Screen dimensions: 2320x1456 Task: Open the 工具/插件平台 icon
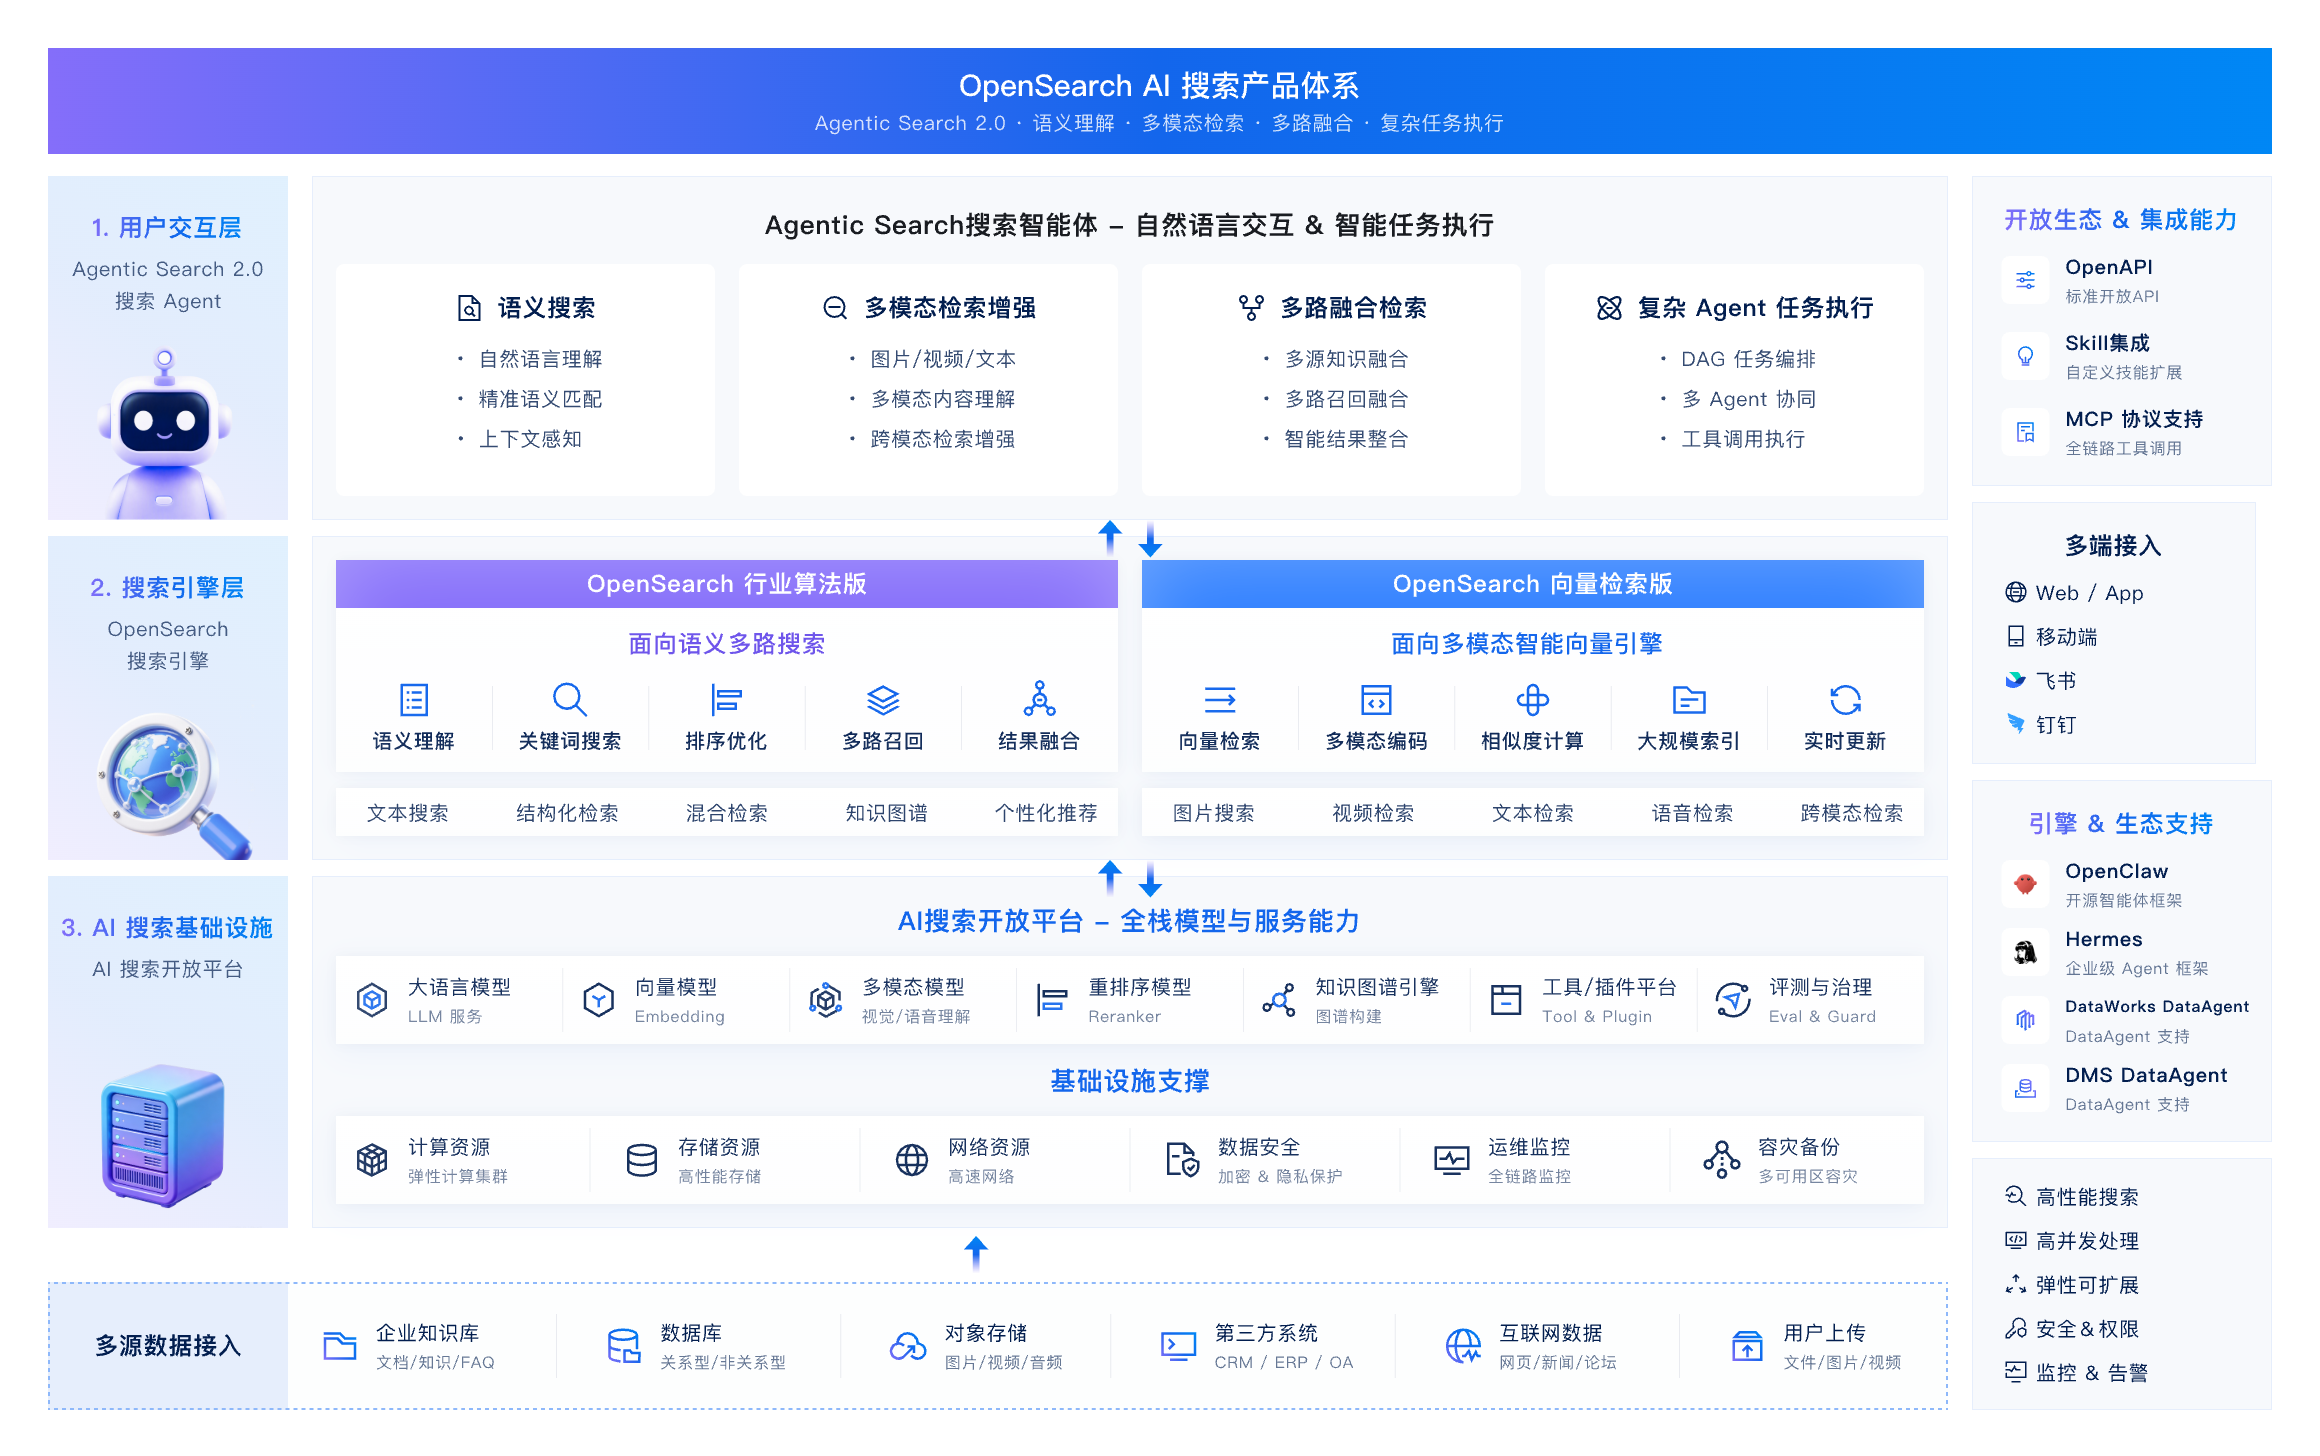coord(1506,1000)
